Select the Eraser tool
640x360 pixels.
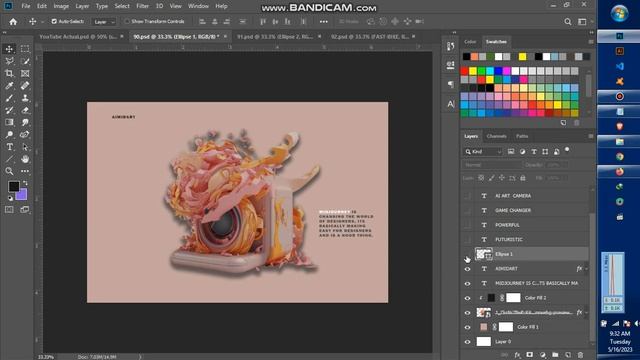point(25,110)
